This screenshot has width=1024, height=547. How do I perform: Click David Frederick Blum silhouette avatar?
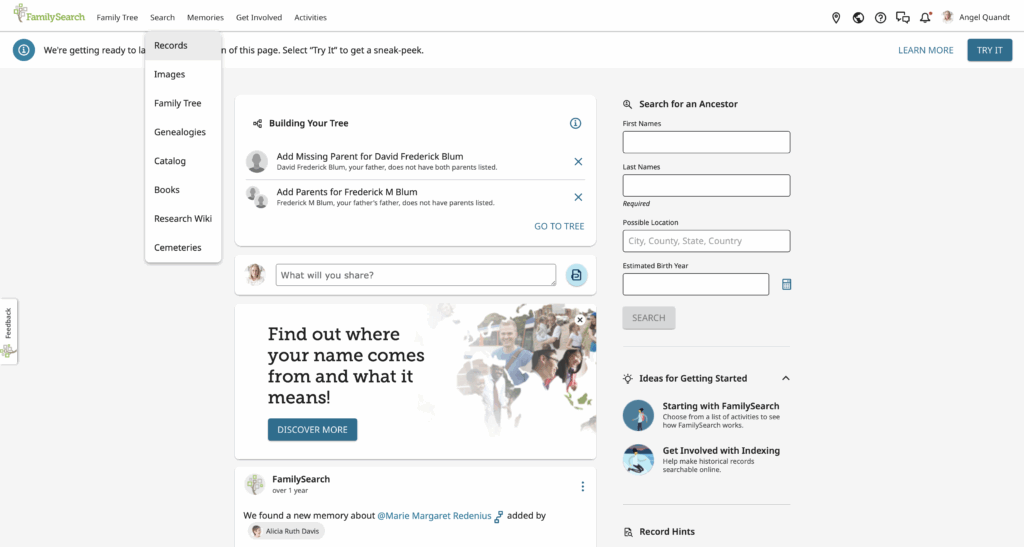257,161
